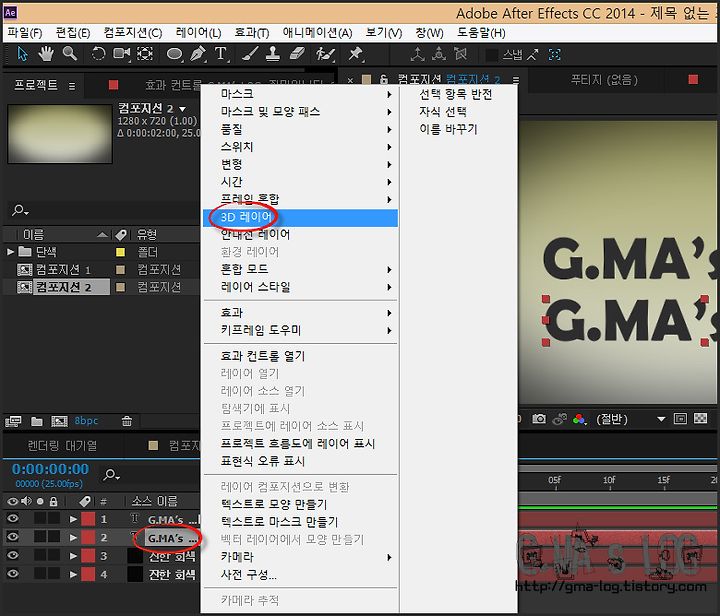The height and width of the screenshot is (616, 720).
Task: Click the tan label swatch of 컴포지션 1
Action: point(120,269)
